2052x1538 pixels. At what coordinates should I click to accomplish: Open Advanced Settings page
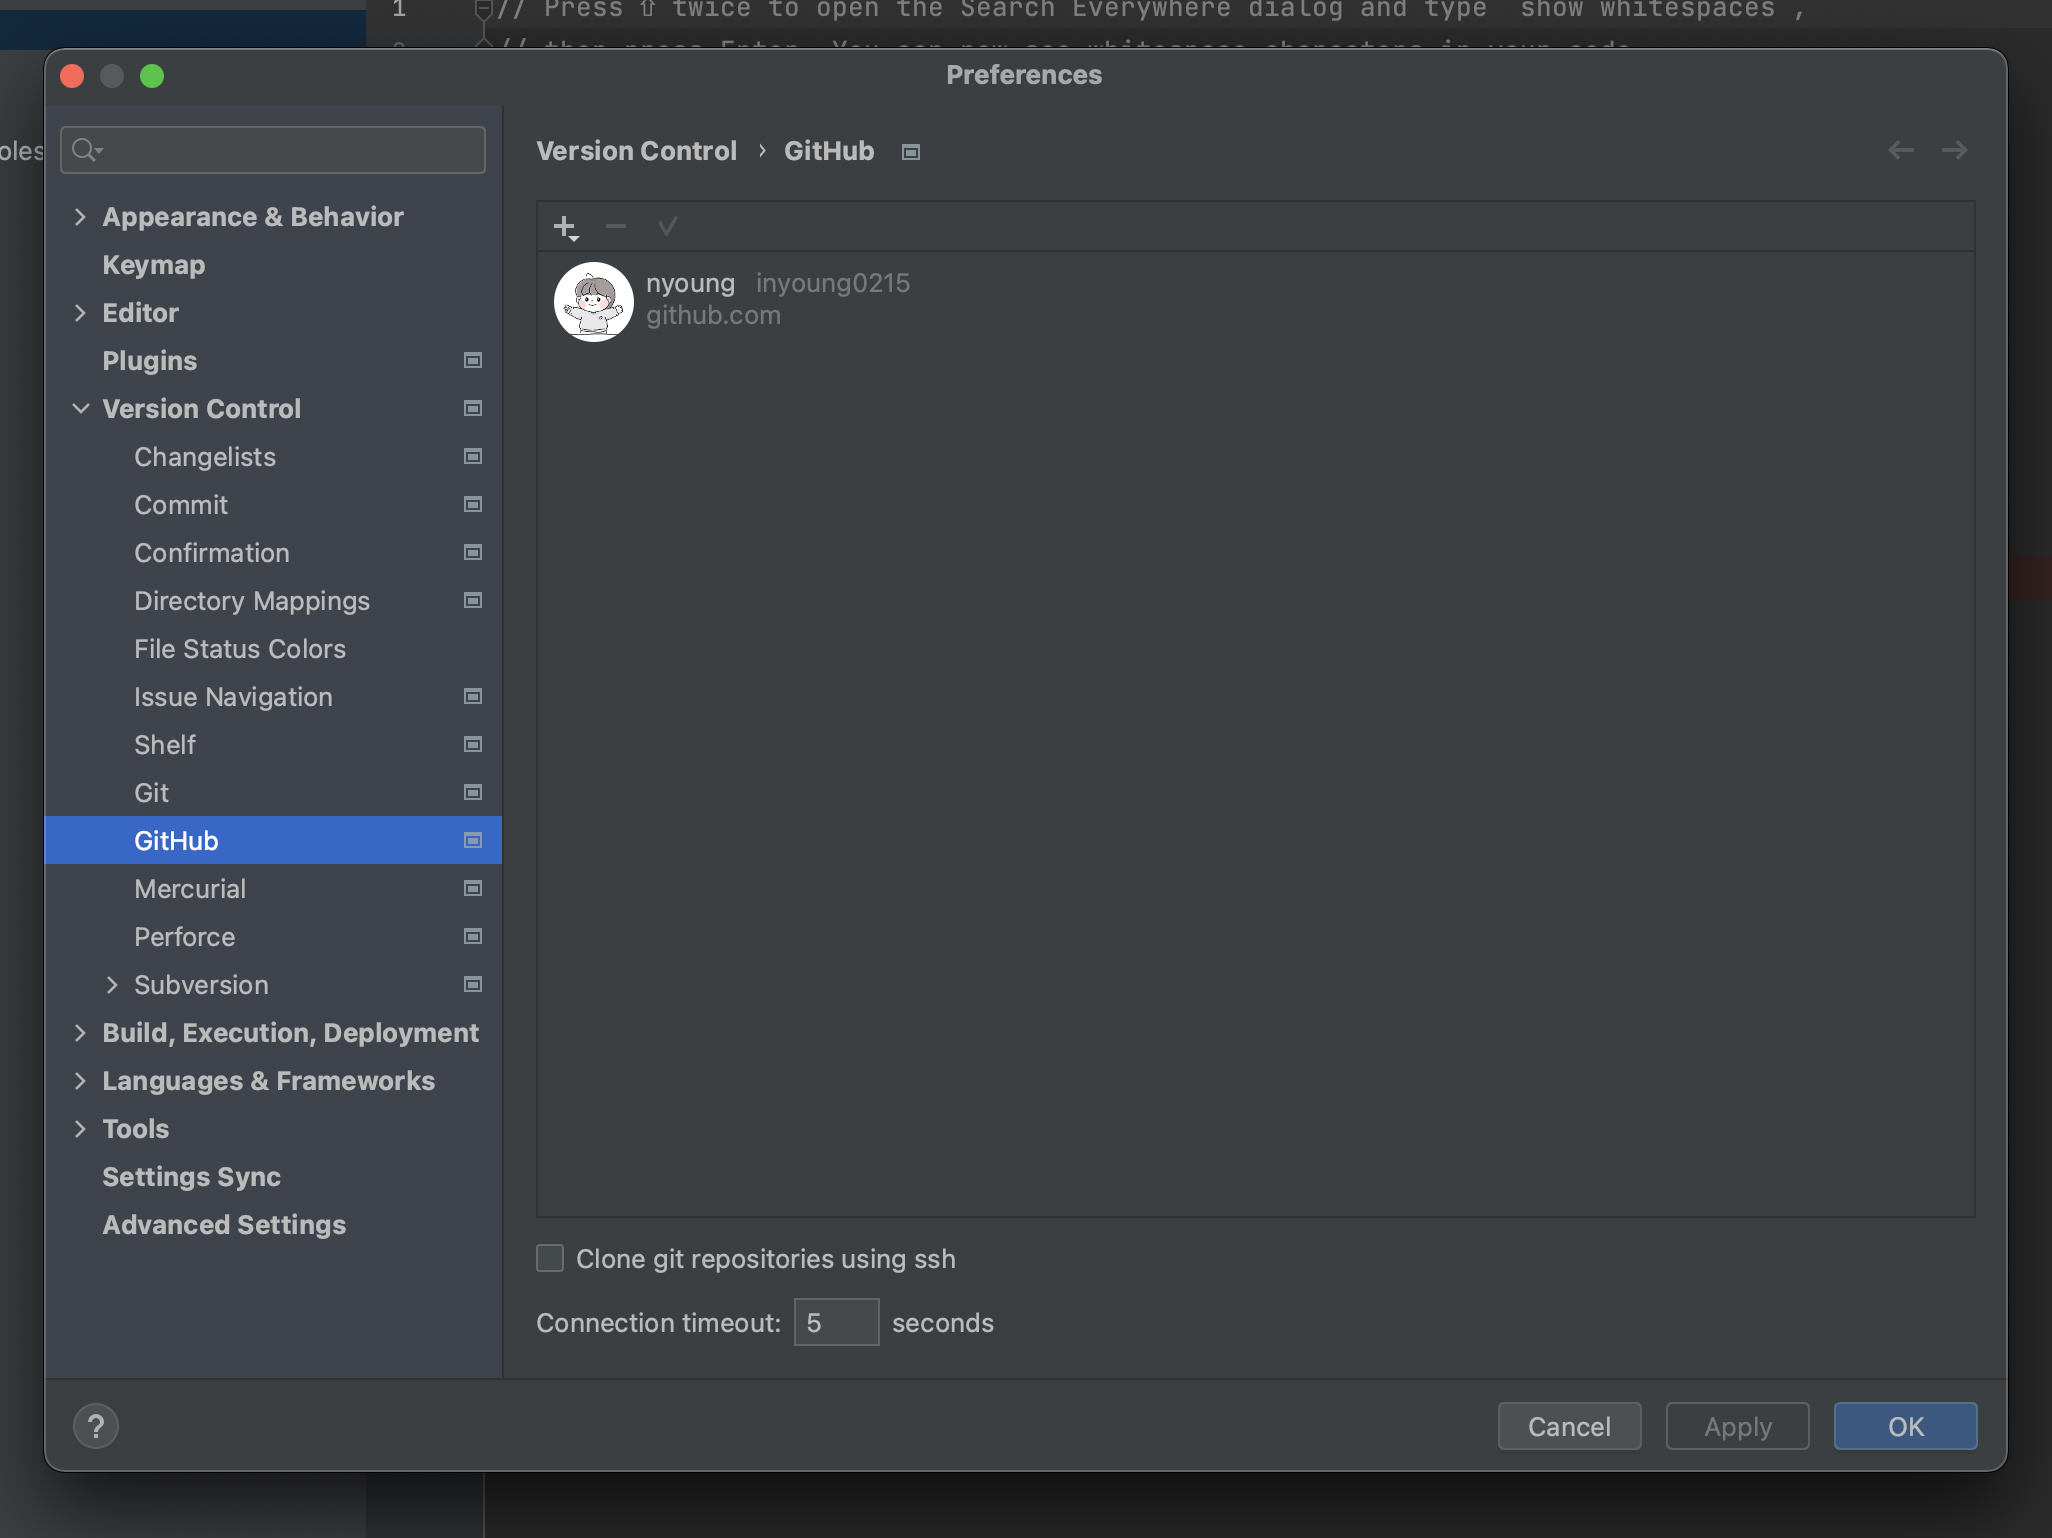(273, 1225)
